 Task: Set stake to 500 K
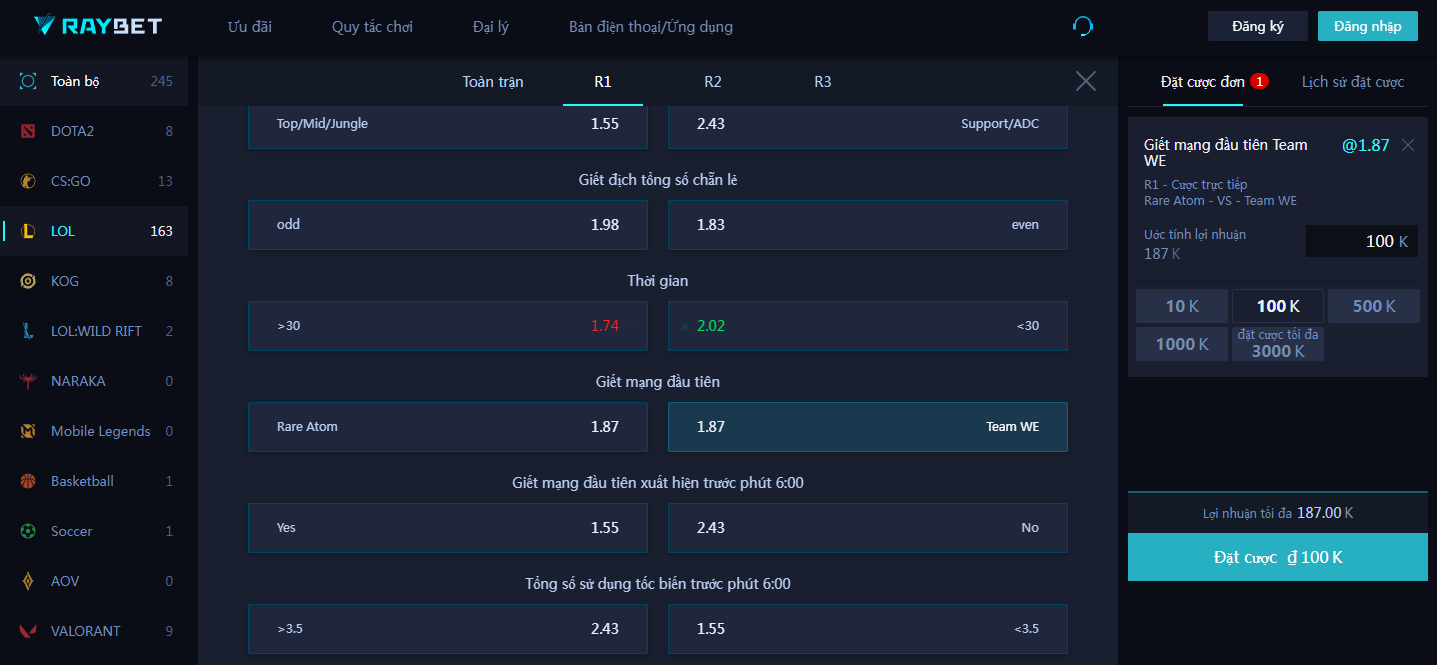coord(1374,306)
